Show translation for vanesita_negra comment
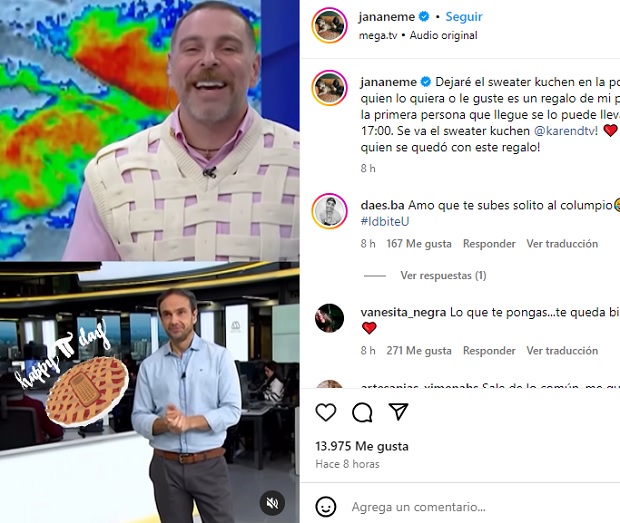Image resolution: width=620 pixels, height=523 pixels. (562, 351)
